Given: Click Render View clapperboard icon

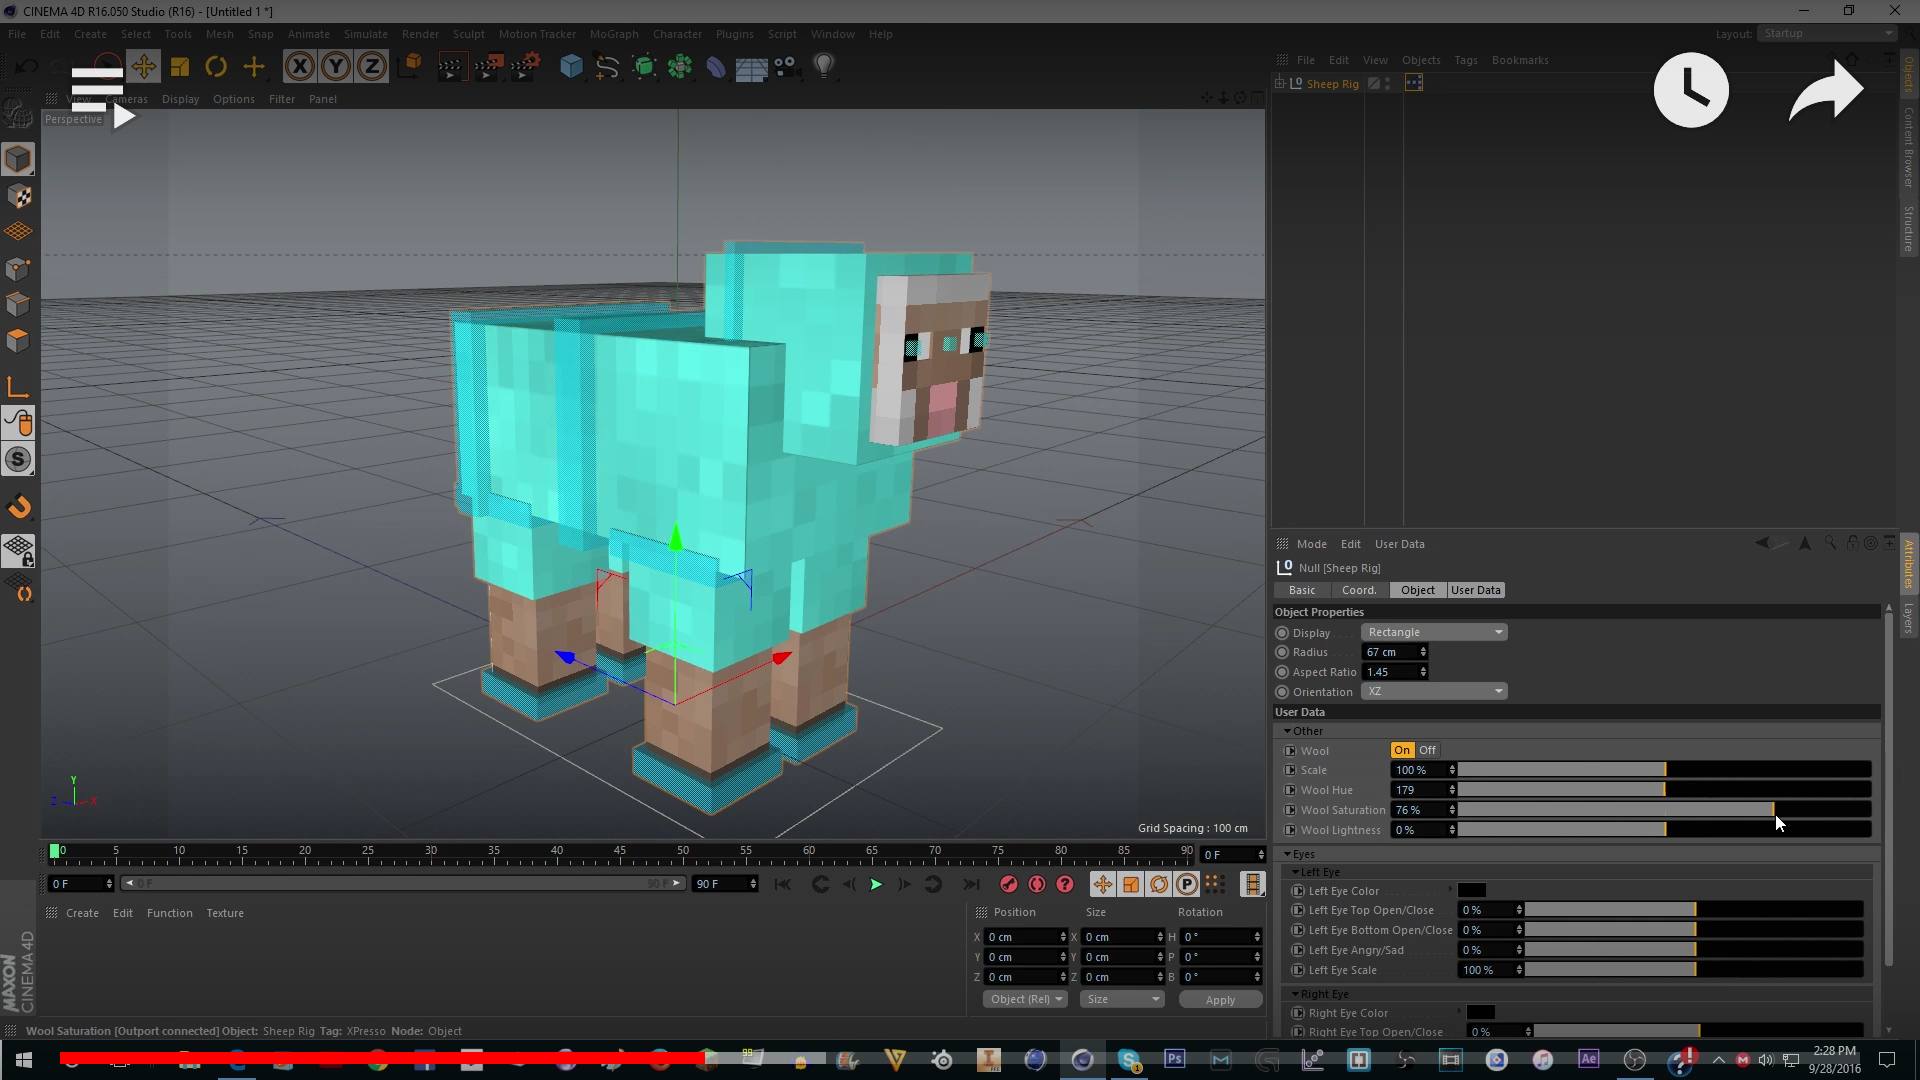Looking at the screenshot, I should pyautogui.click(x=451, y=67).
